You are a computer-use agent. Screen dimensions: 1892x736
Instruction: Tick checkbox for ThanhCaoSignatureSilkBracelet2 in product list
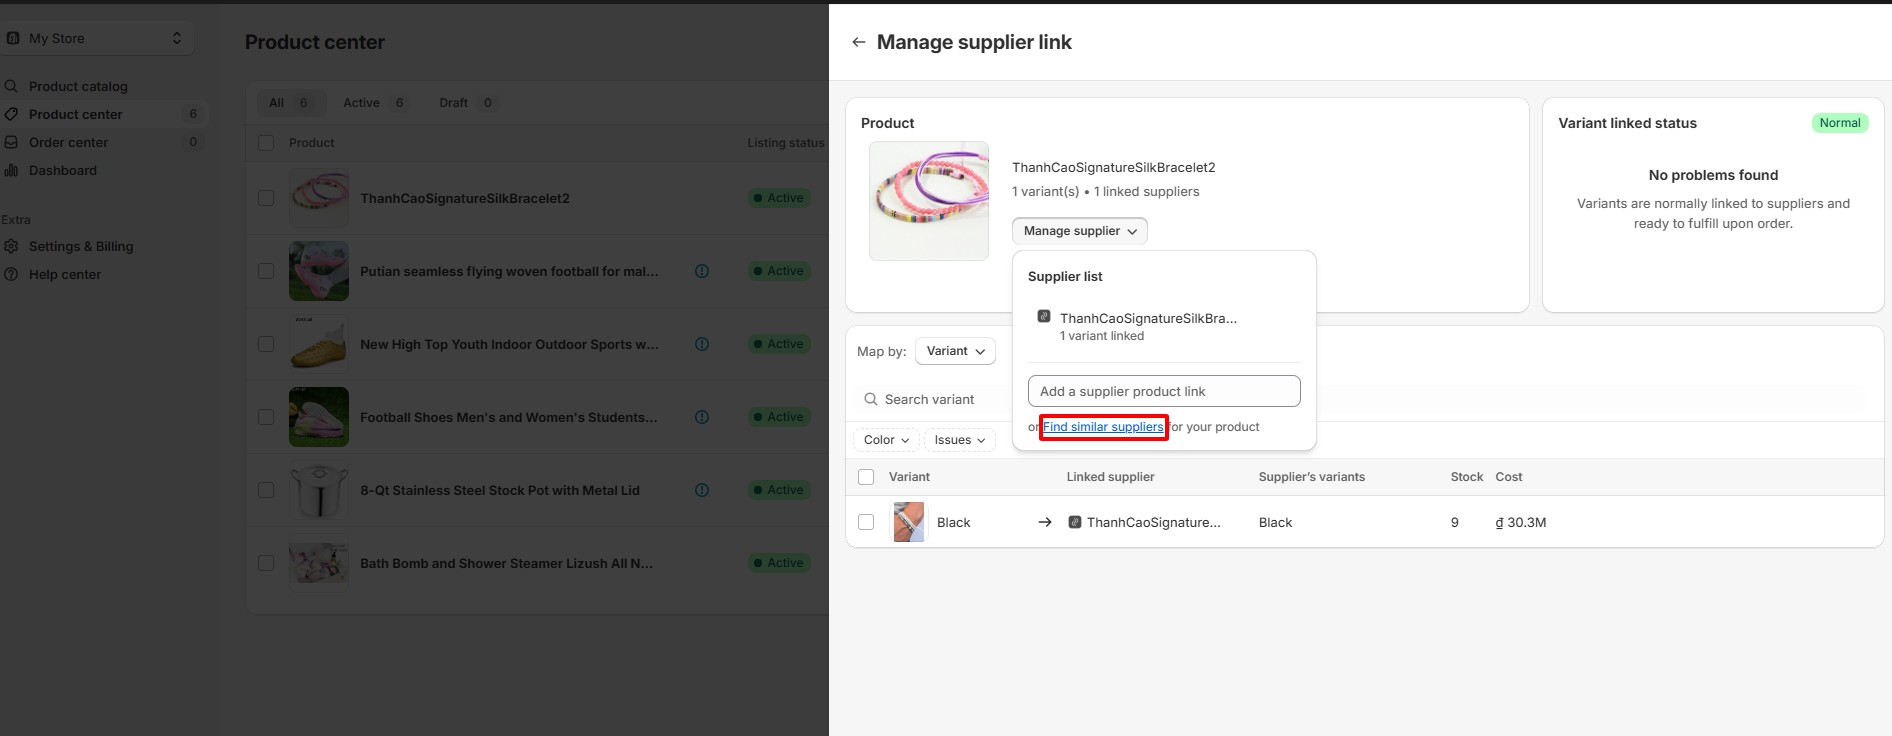[x=266, y=198]
